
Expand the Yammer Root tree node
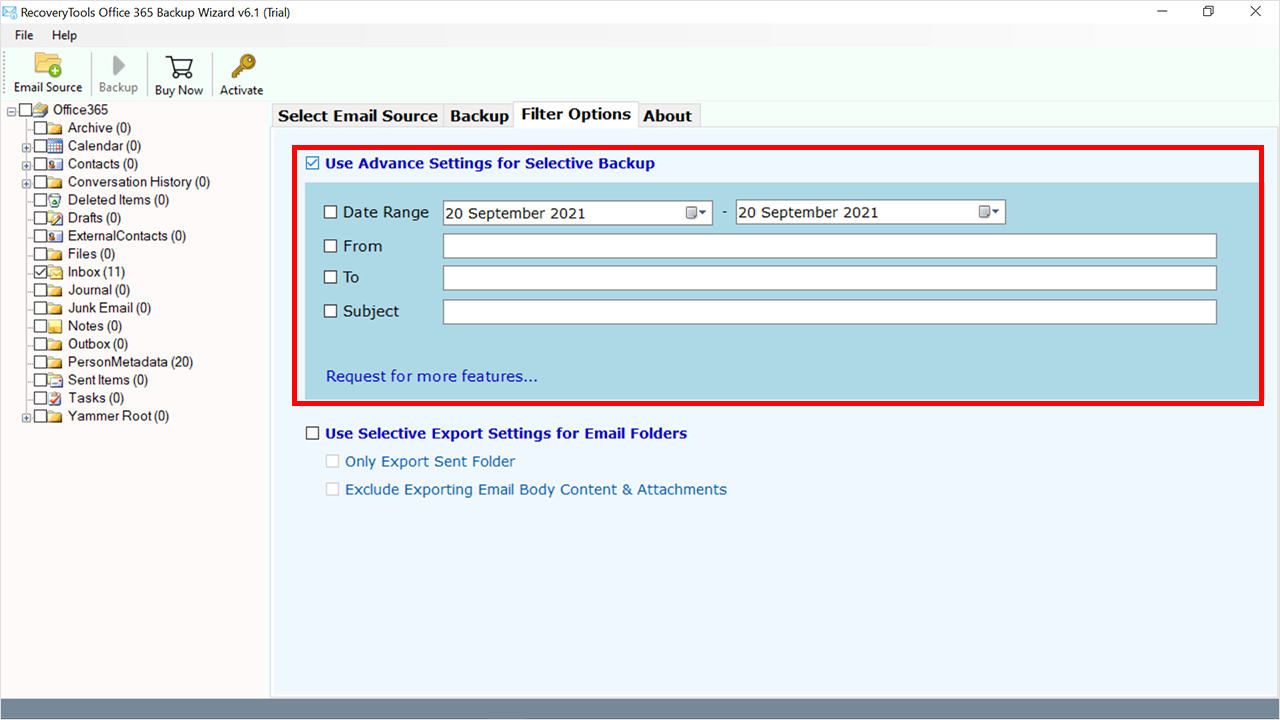point(26,416)
